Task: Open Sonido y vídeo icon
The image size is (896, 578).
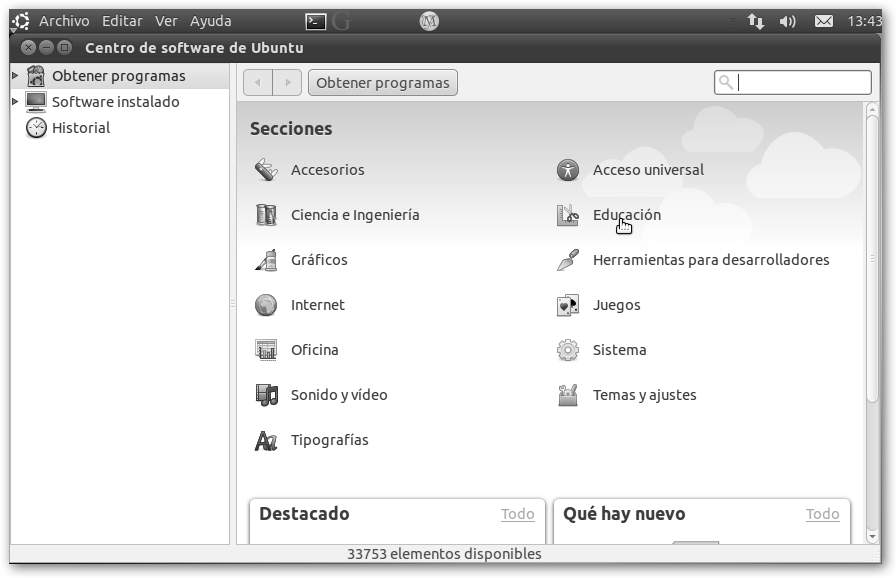Action: click(266, 395)
